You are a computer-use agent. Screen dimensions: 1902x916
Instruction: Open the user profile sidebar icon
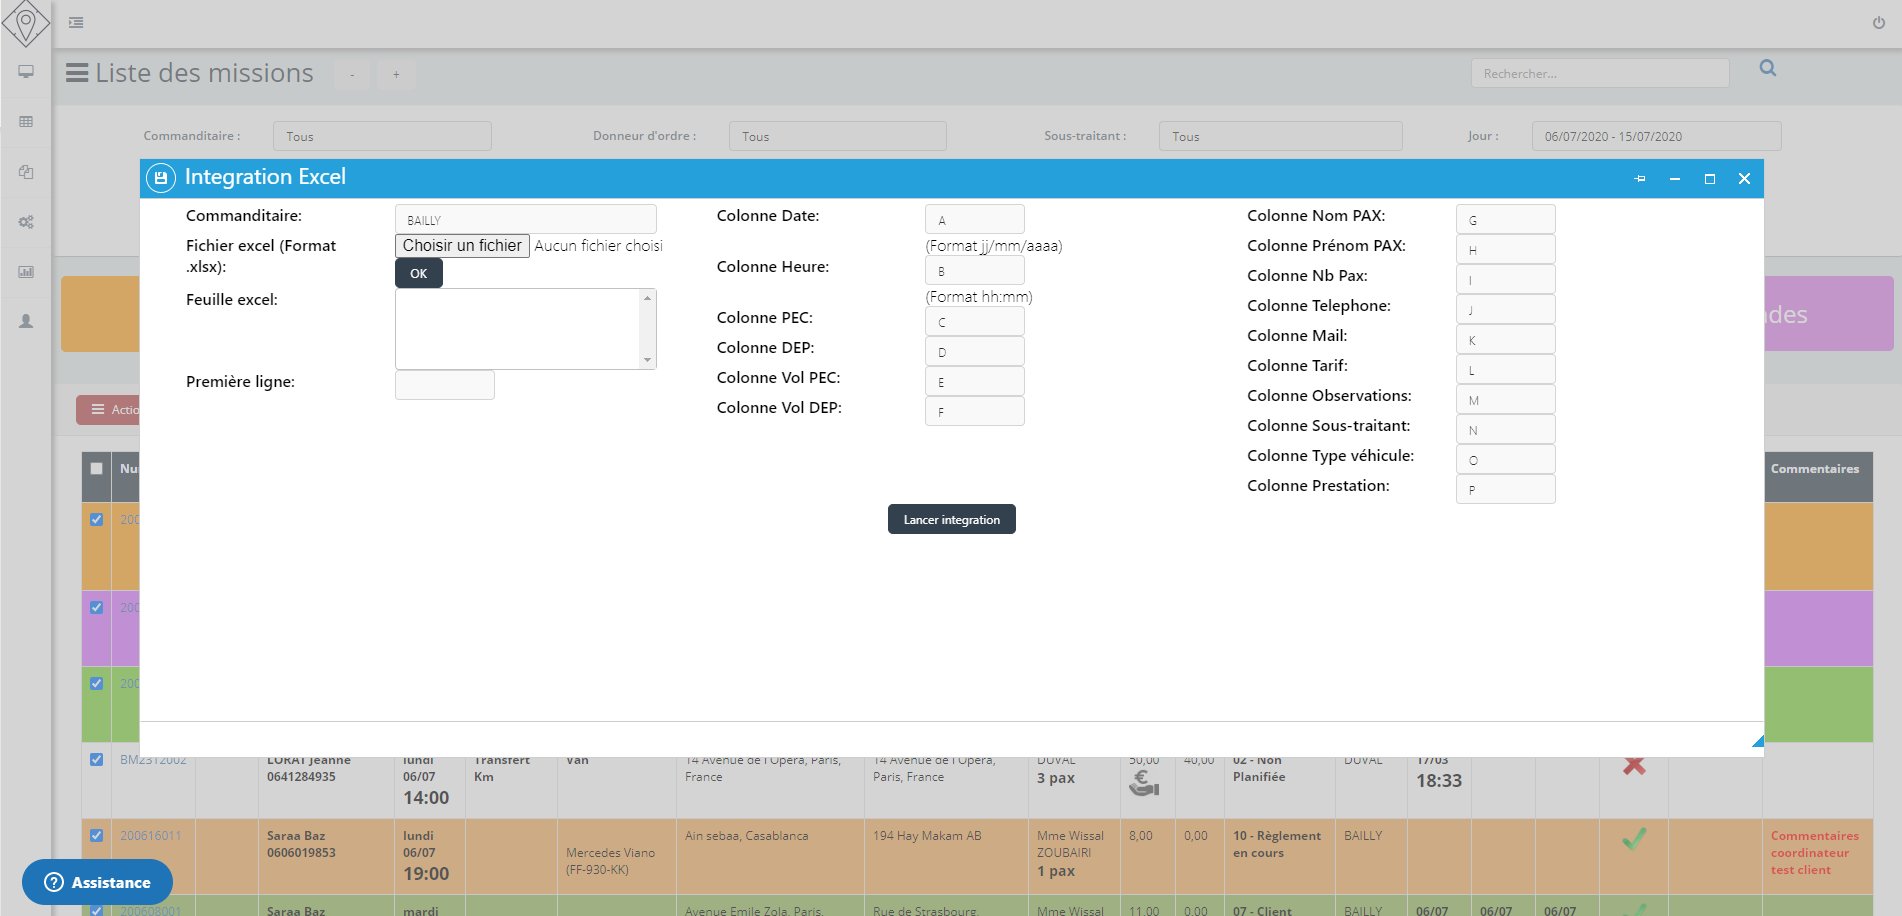tap(26, 322)
